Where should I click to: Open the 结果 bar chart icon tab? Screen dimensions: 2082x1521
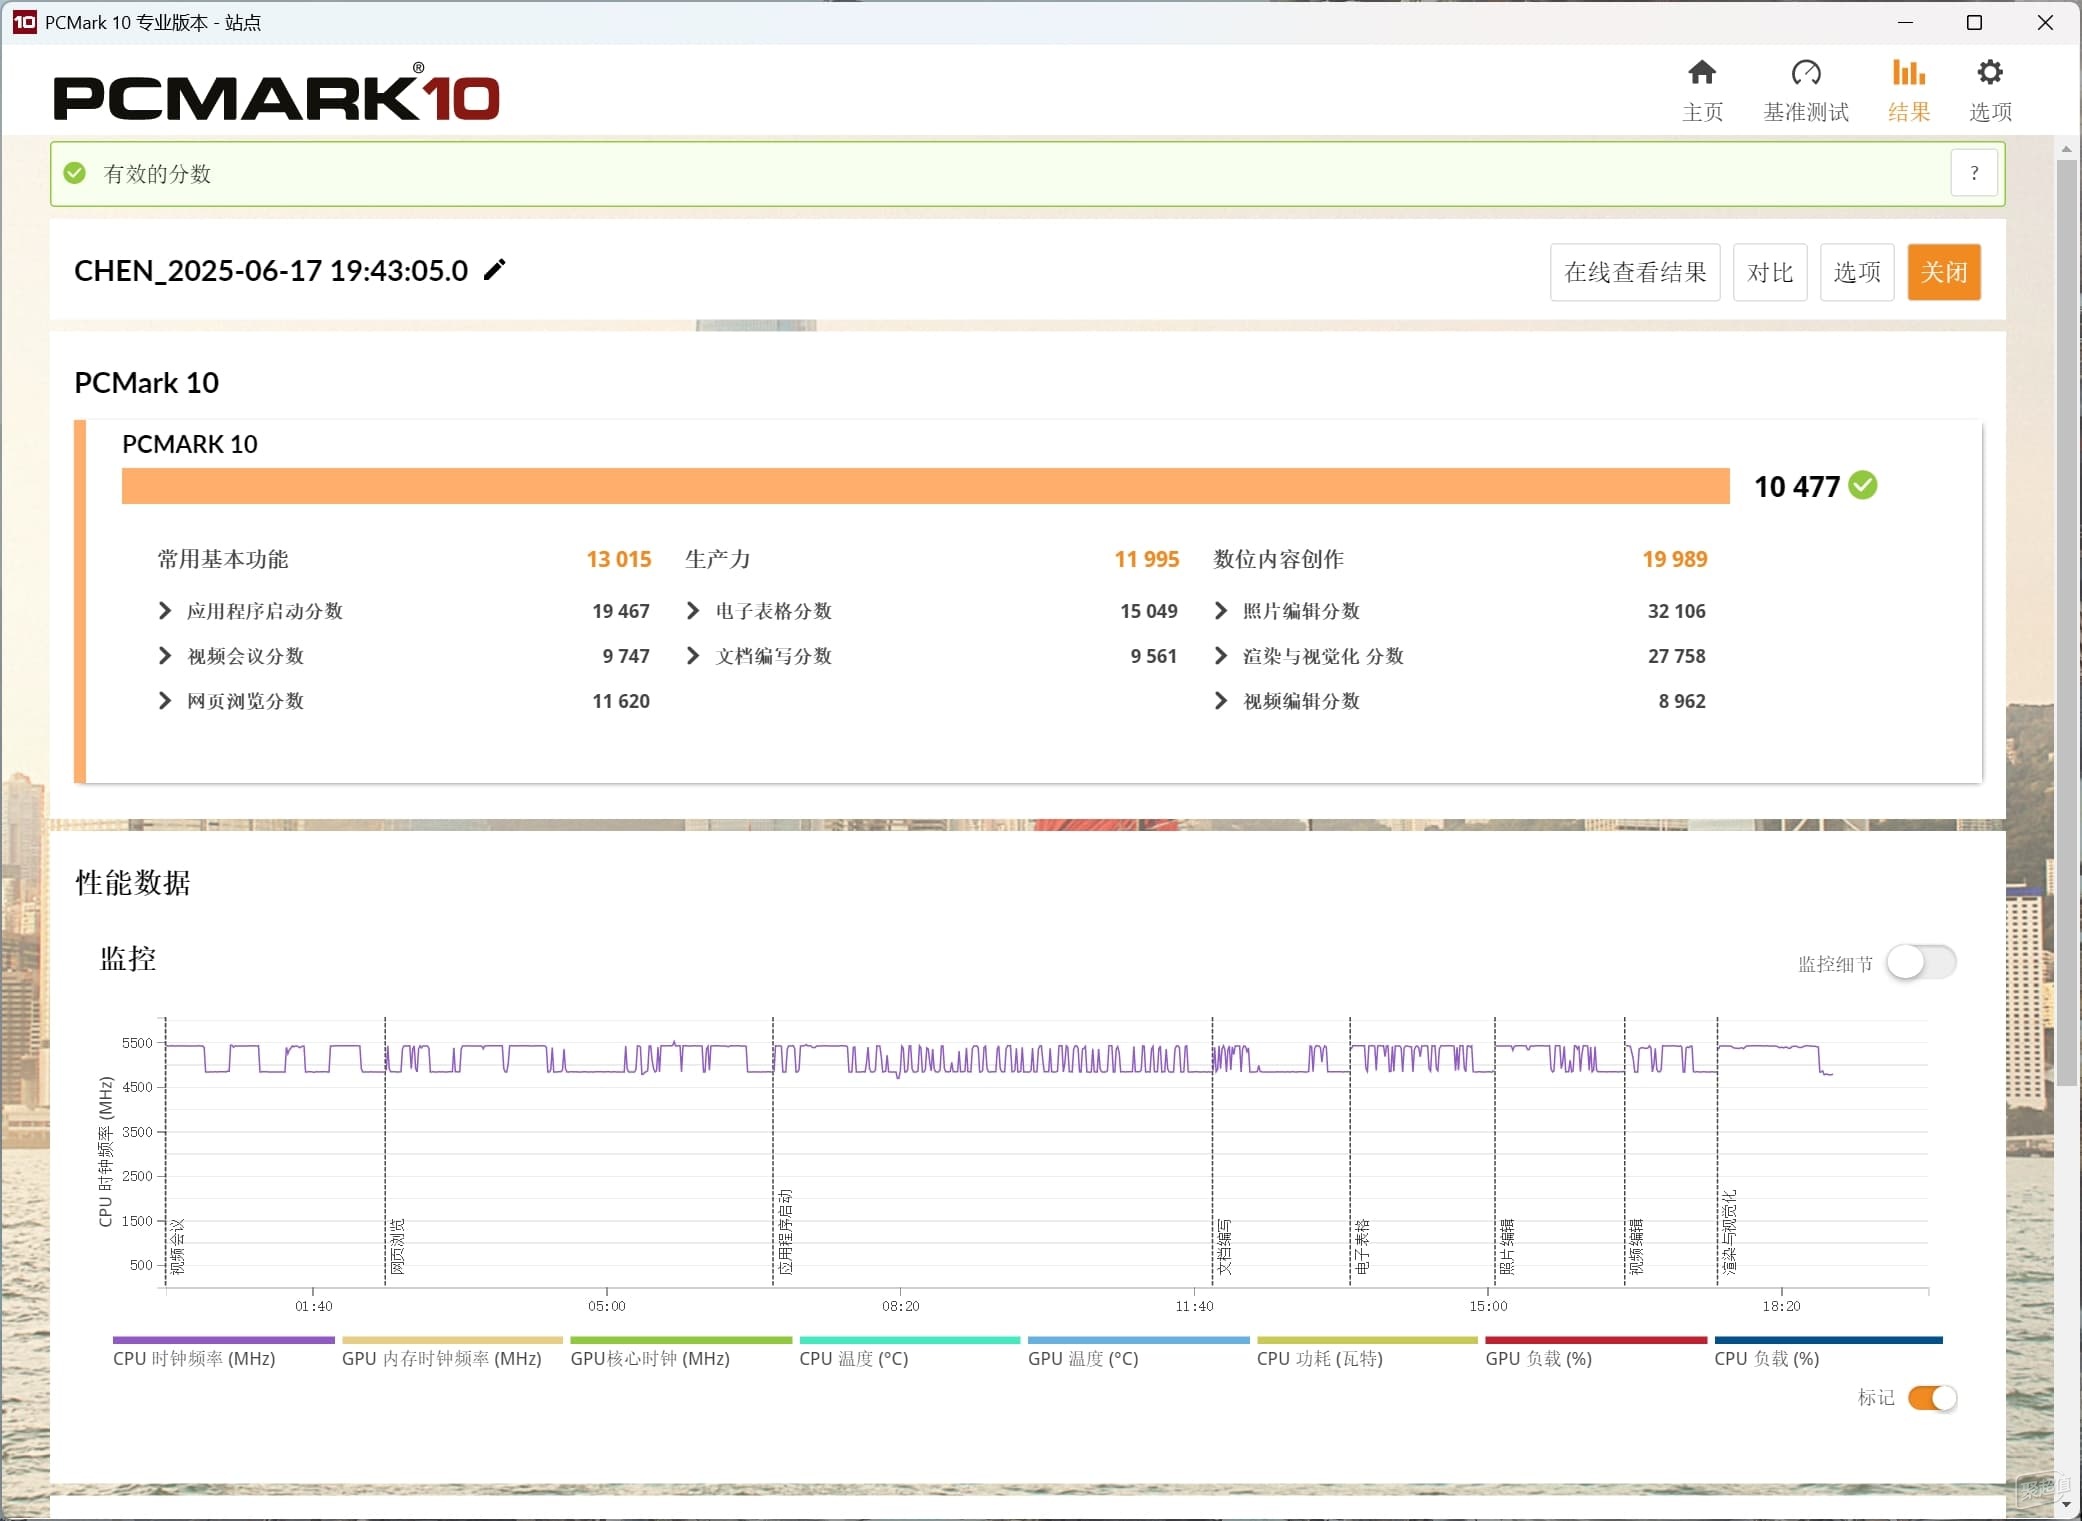click(x=1908, y=91)
